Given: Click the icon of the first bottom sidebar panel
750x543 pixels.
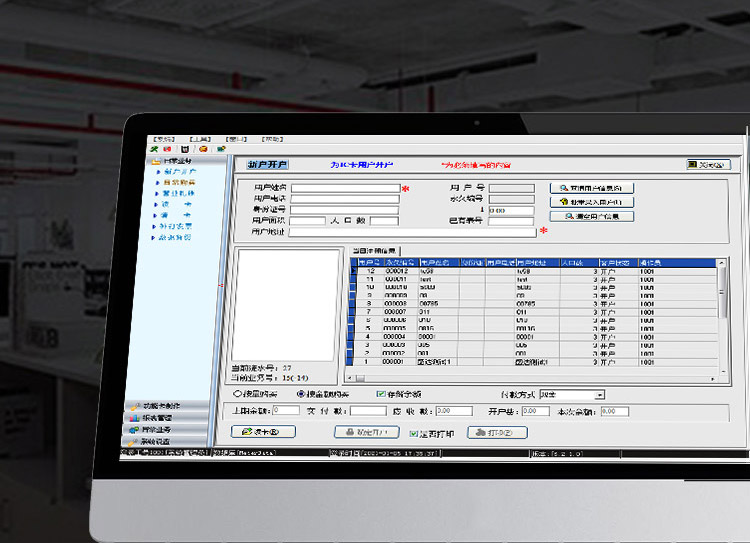Looking at the screenshot, I should pyautogui.click(x=134, y=405).
